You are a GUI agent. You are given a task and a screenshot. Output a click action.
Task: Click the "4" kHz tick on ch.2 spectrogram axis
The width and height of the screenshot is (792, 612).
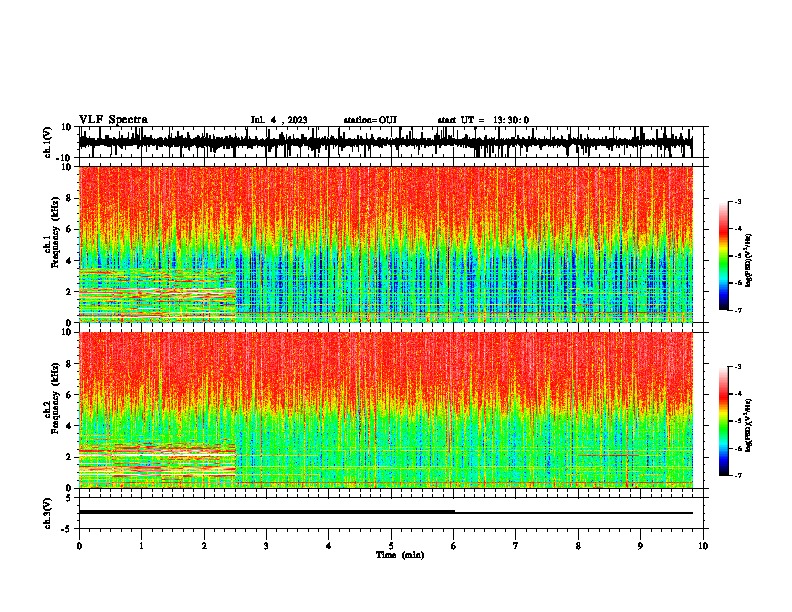pyautogui.click(x=70, y=426)
